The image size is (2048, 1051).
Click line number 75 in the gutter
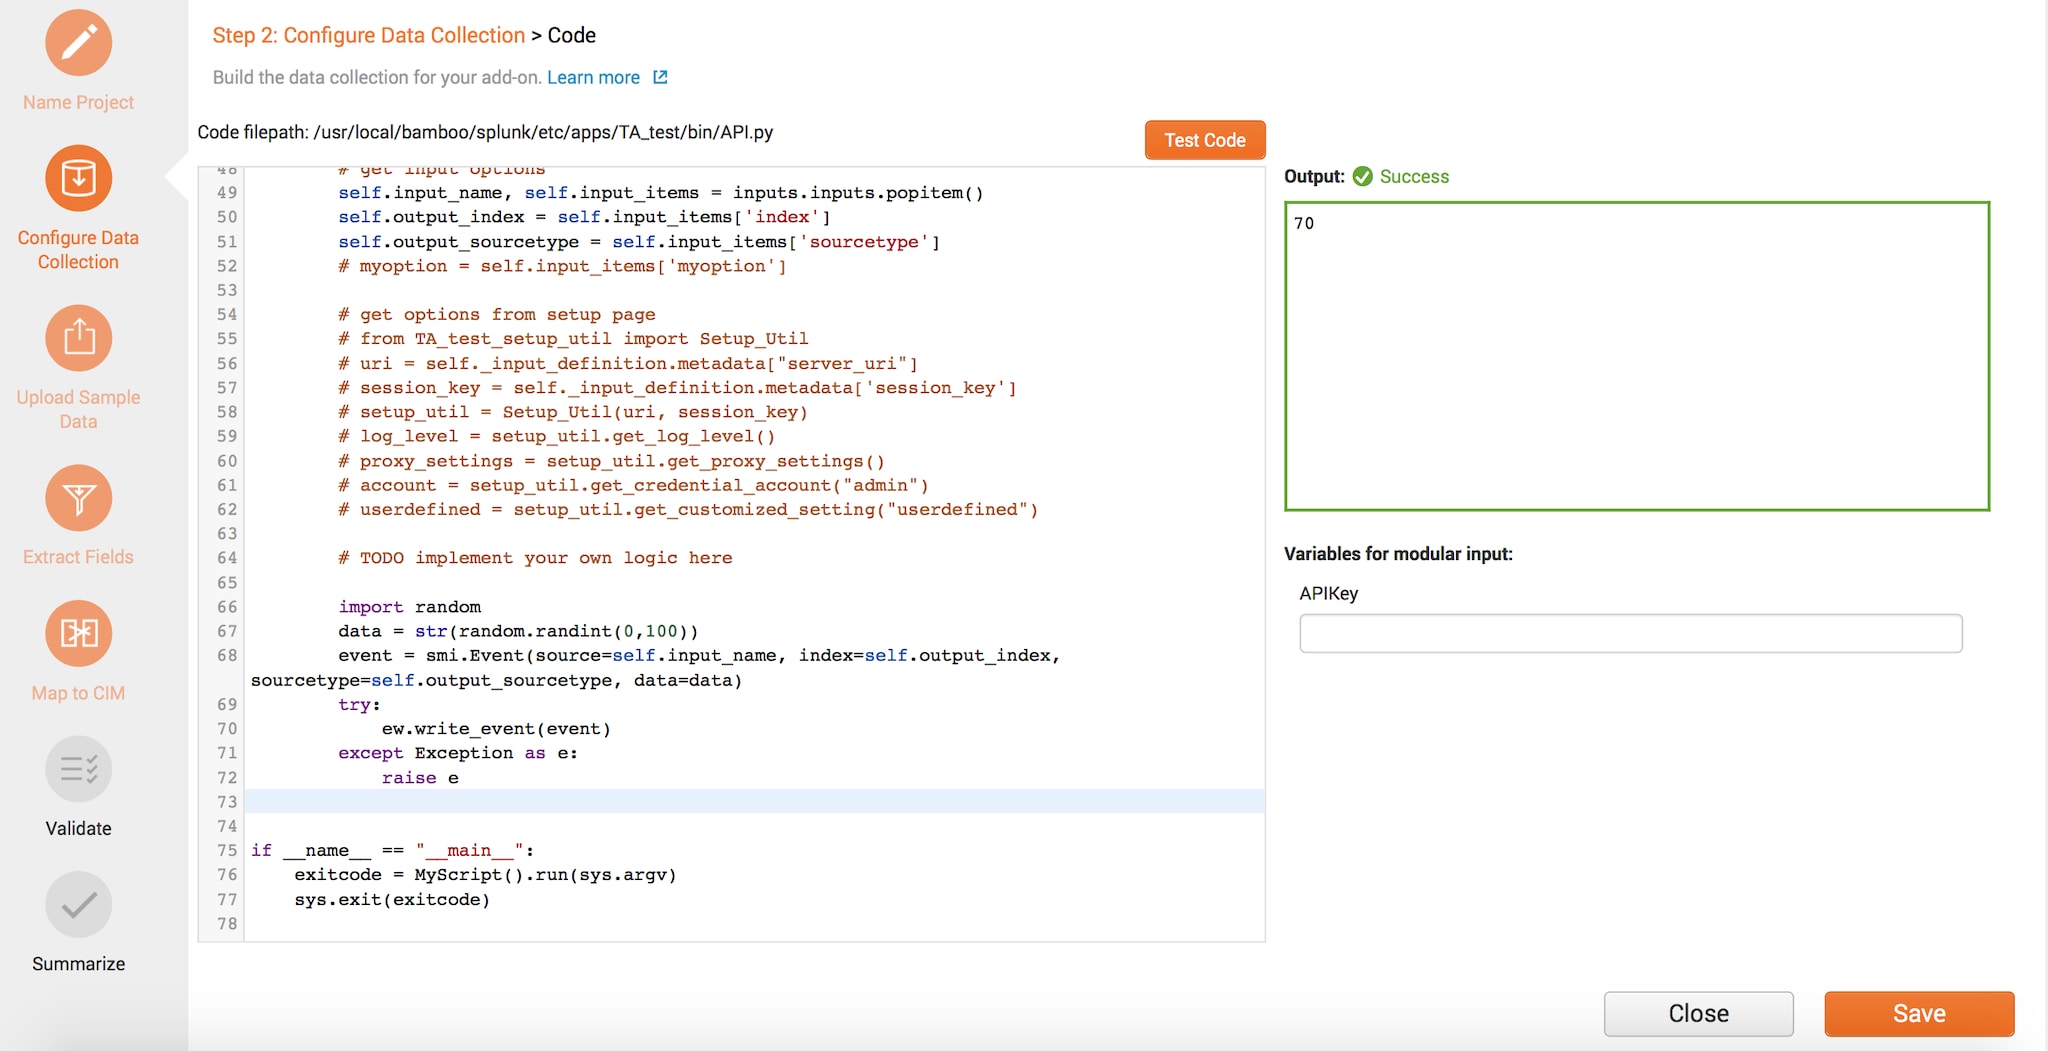(x=227, y=851)
